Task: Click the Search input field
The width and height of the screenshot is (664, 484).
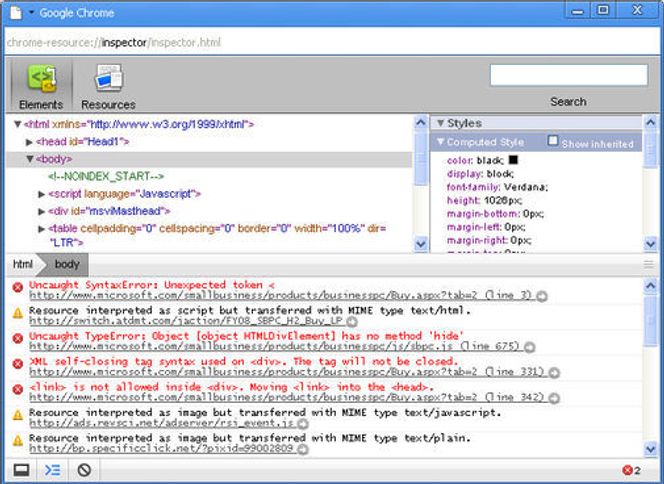Action: pos(569,75)
